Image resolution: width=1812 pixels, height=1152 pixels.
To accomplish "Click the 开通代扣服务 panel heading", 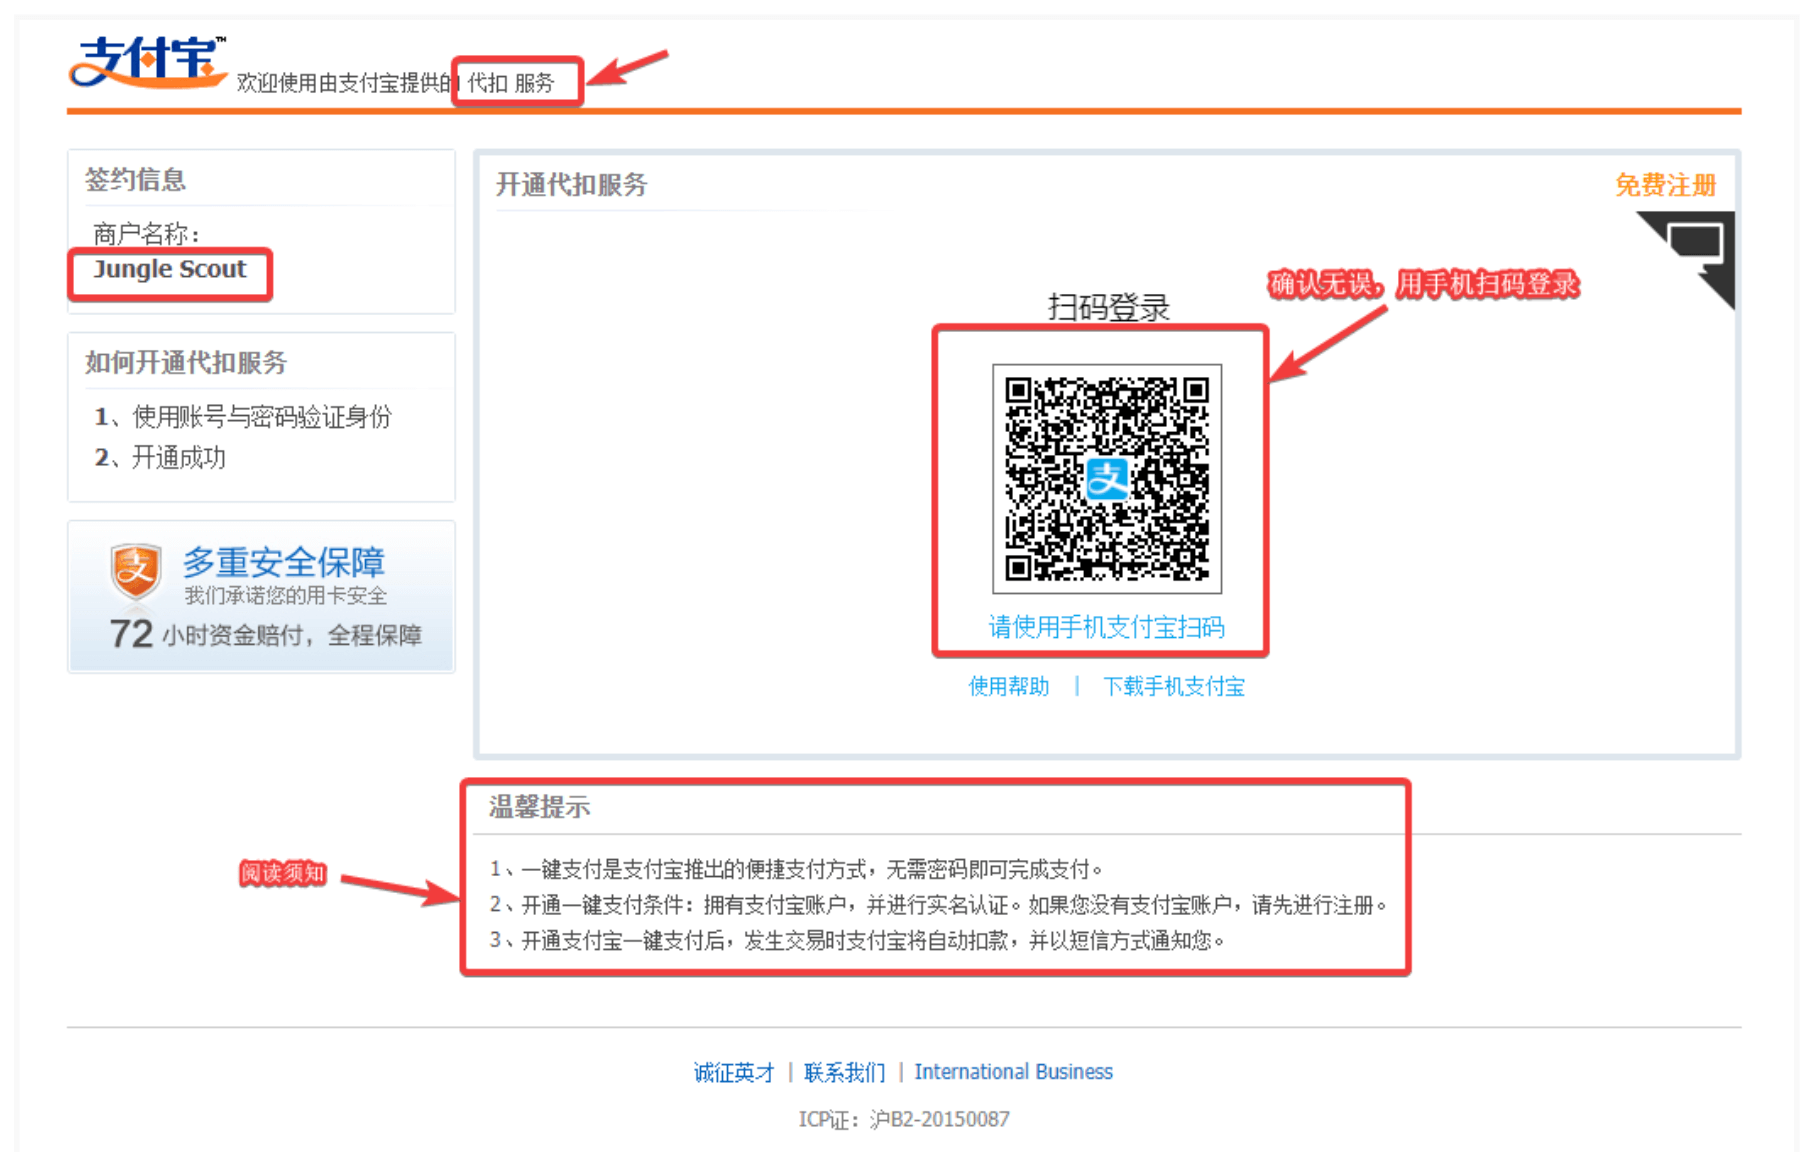I will [572, 185].
